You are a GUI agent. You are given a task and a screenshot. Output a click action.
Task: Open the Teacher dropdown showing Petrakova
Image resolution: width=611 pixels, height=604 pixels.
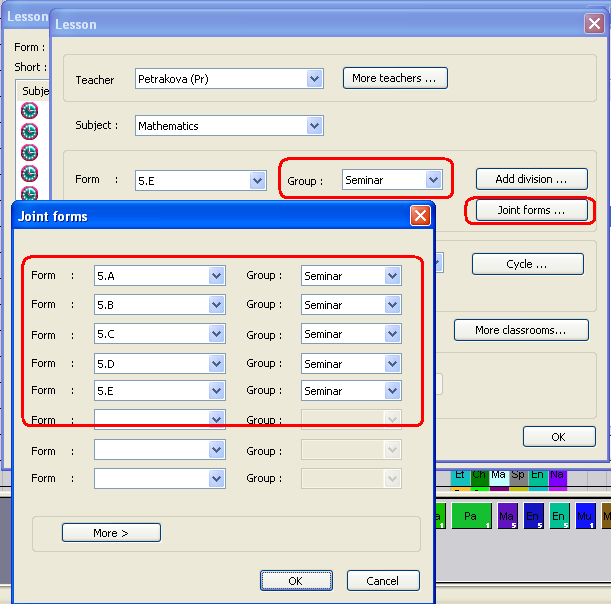click(315, 79)
